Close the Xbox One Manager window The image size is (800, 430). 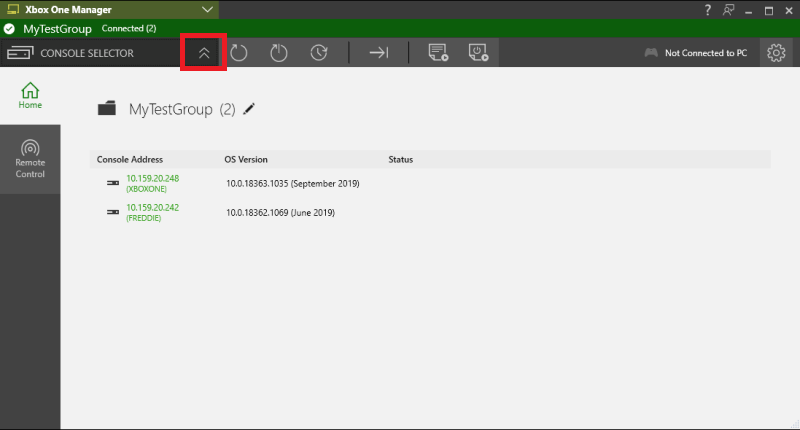(x=789, y=10)
